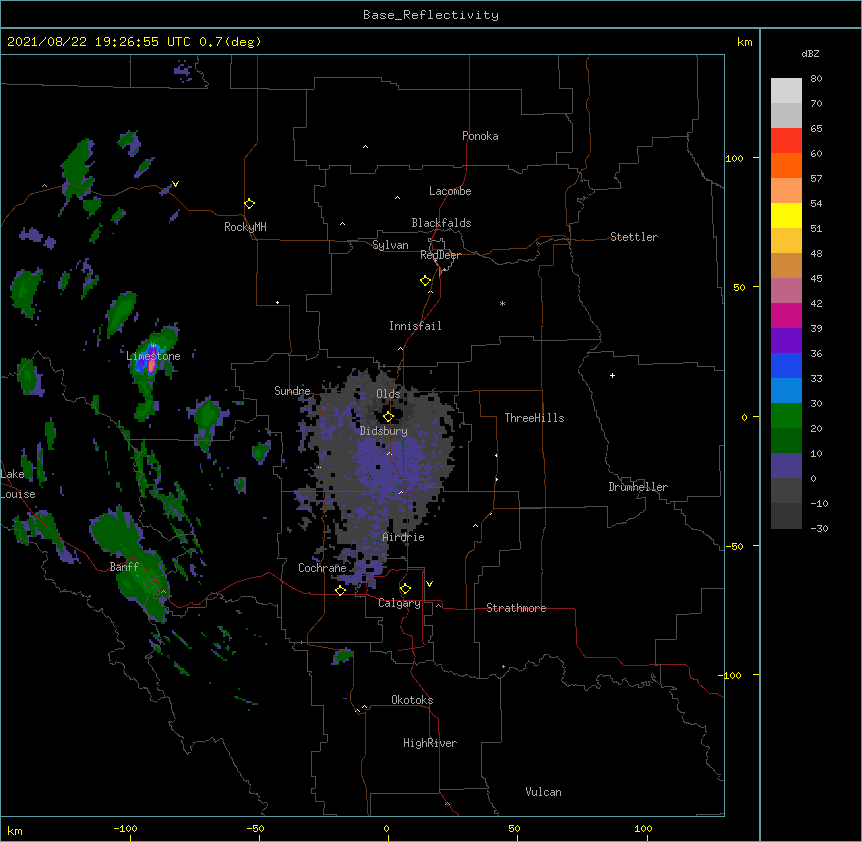The height and width of the screenshot is (842, 862).
Task: Click the yellow station marker near RockyMH
Action: tap(249, 204)
